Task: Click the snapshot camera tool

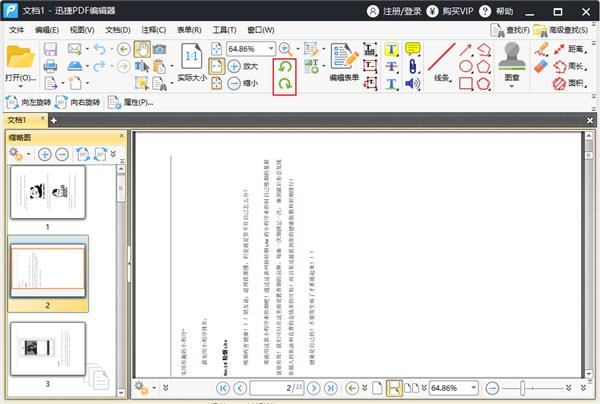Action: click(159, 49)
